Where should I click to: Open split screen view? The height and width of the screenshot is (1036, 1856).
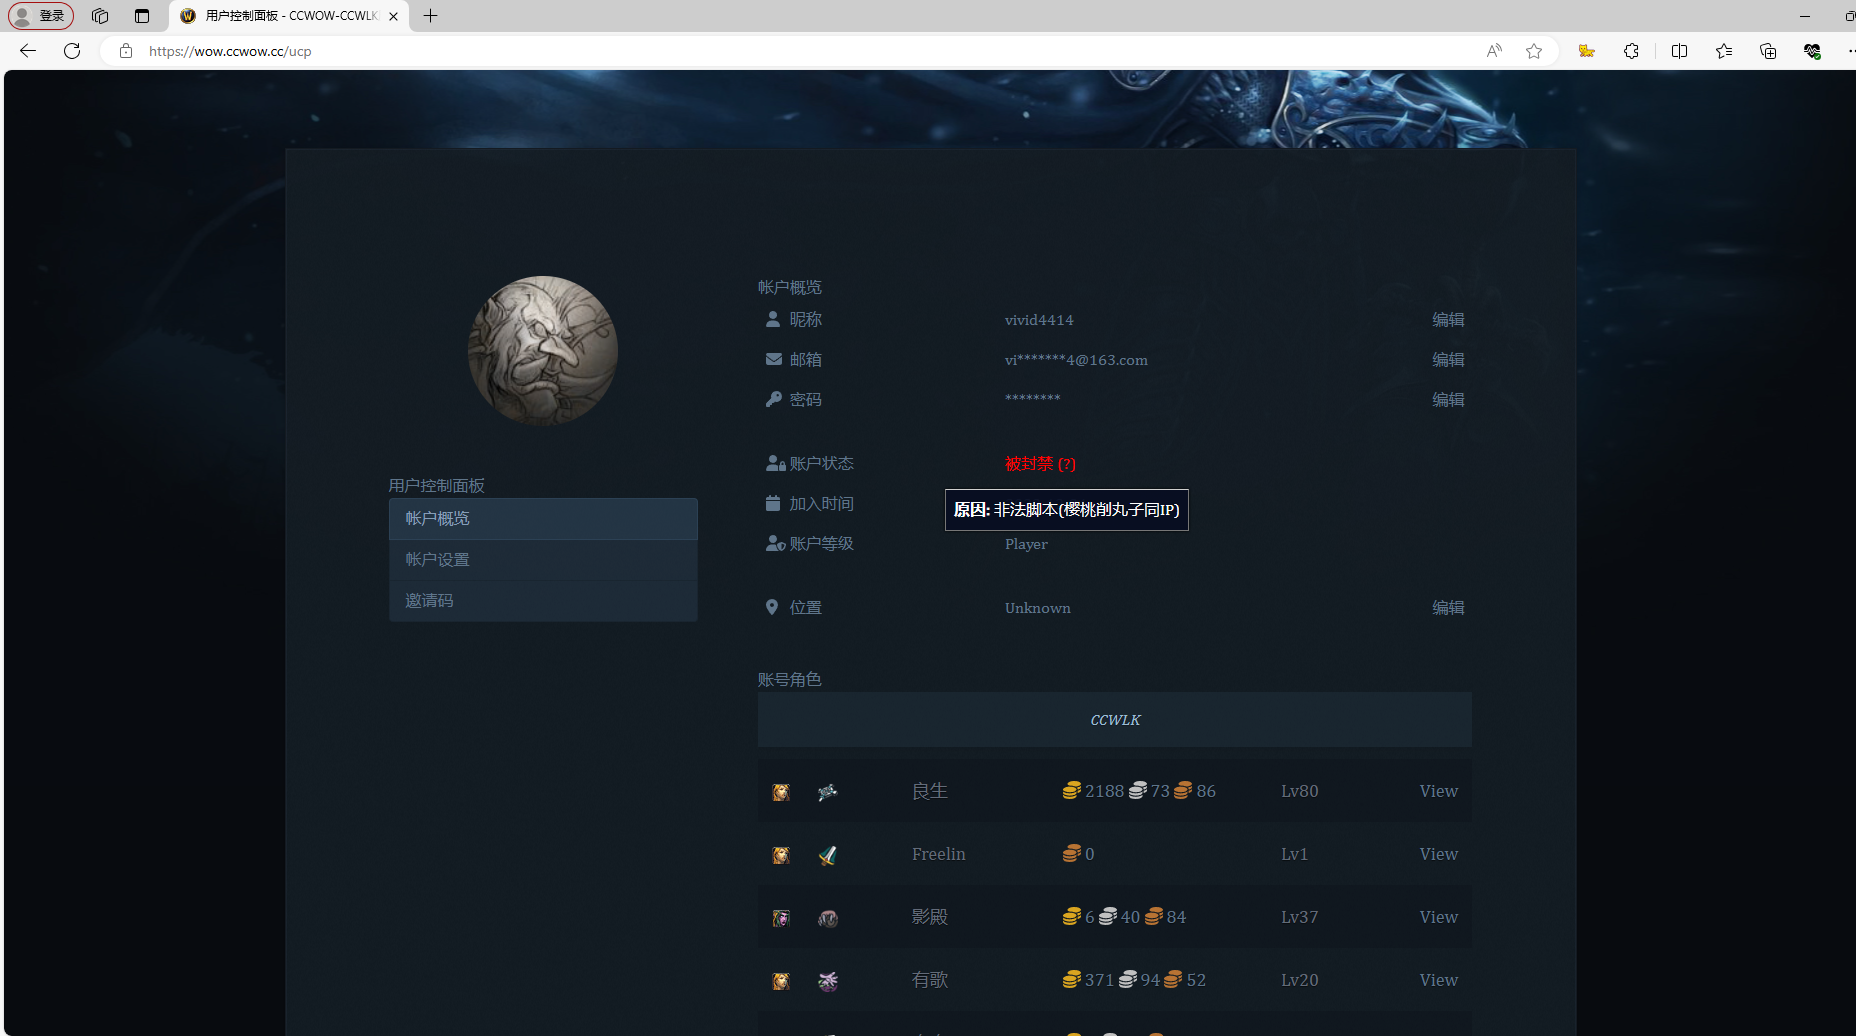click(1679, 51)
